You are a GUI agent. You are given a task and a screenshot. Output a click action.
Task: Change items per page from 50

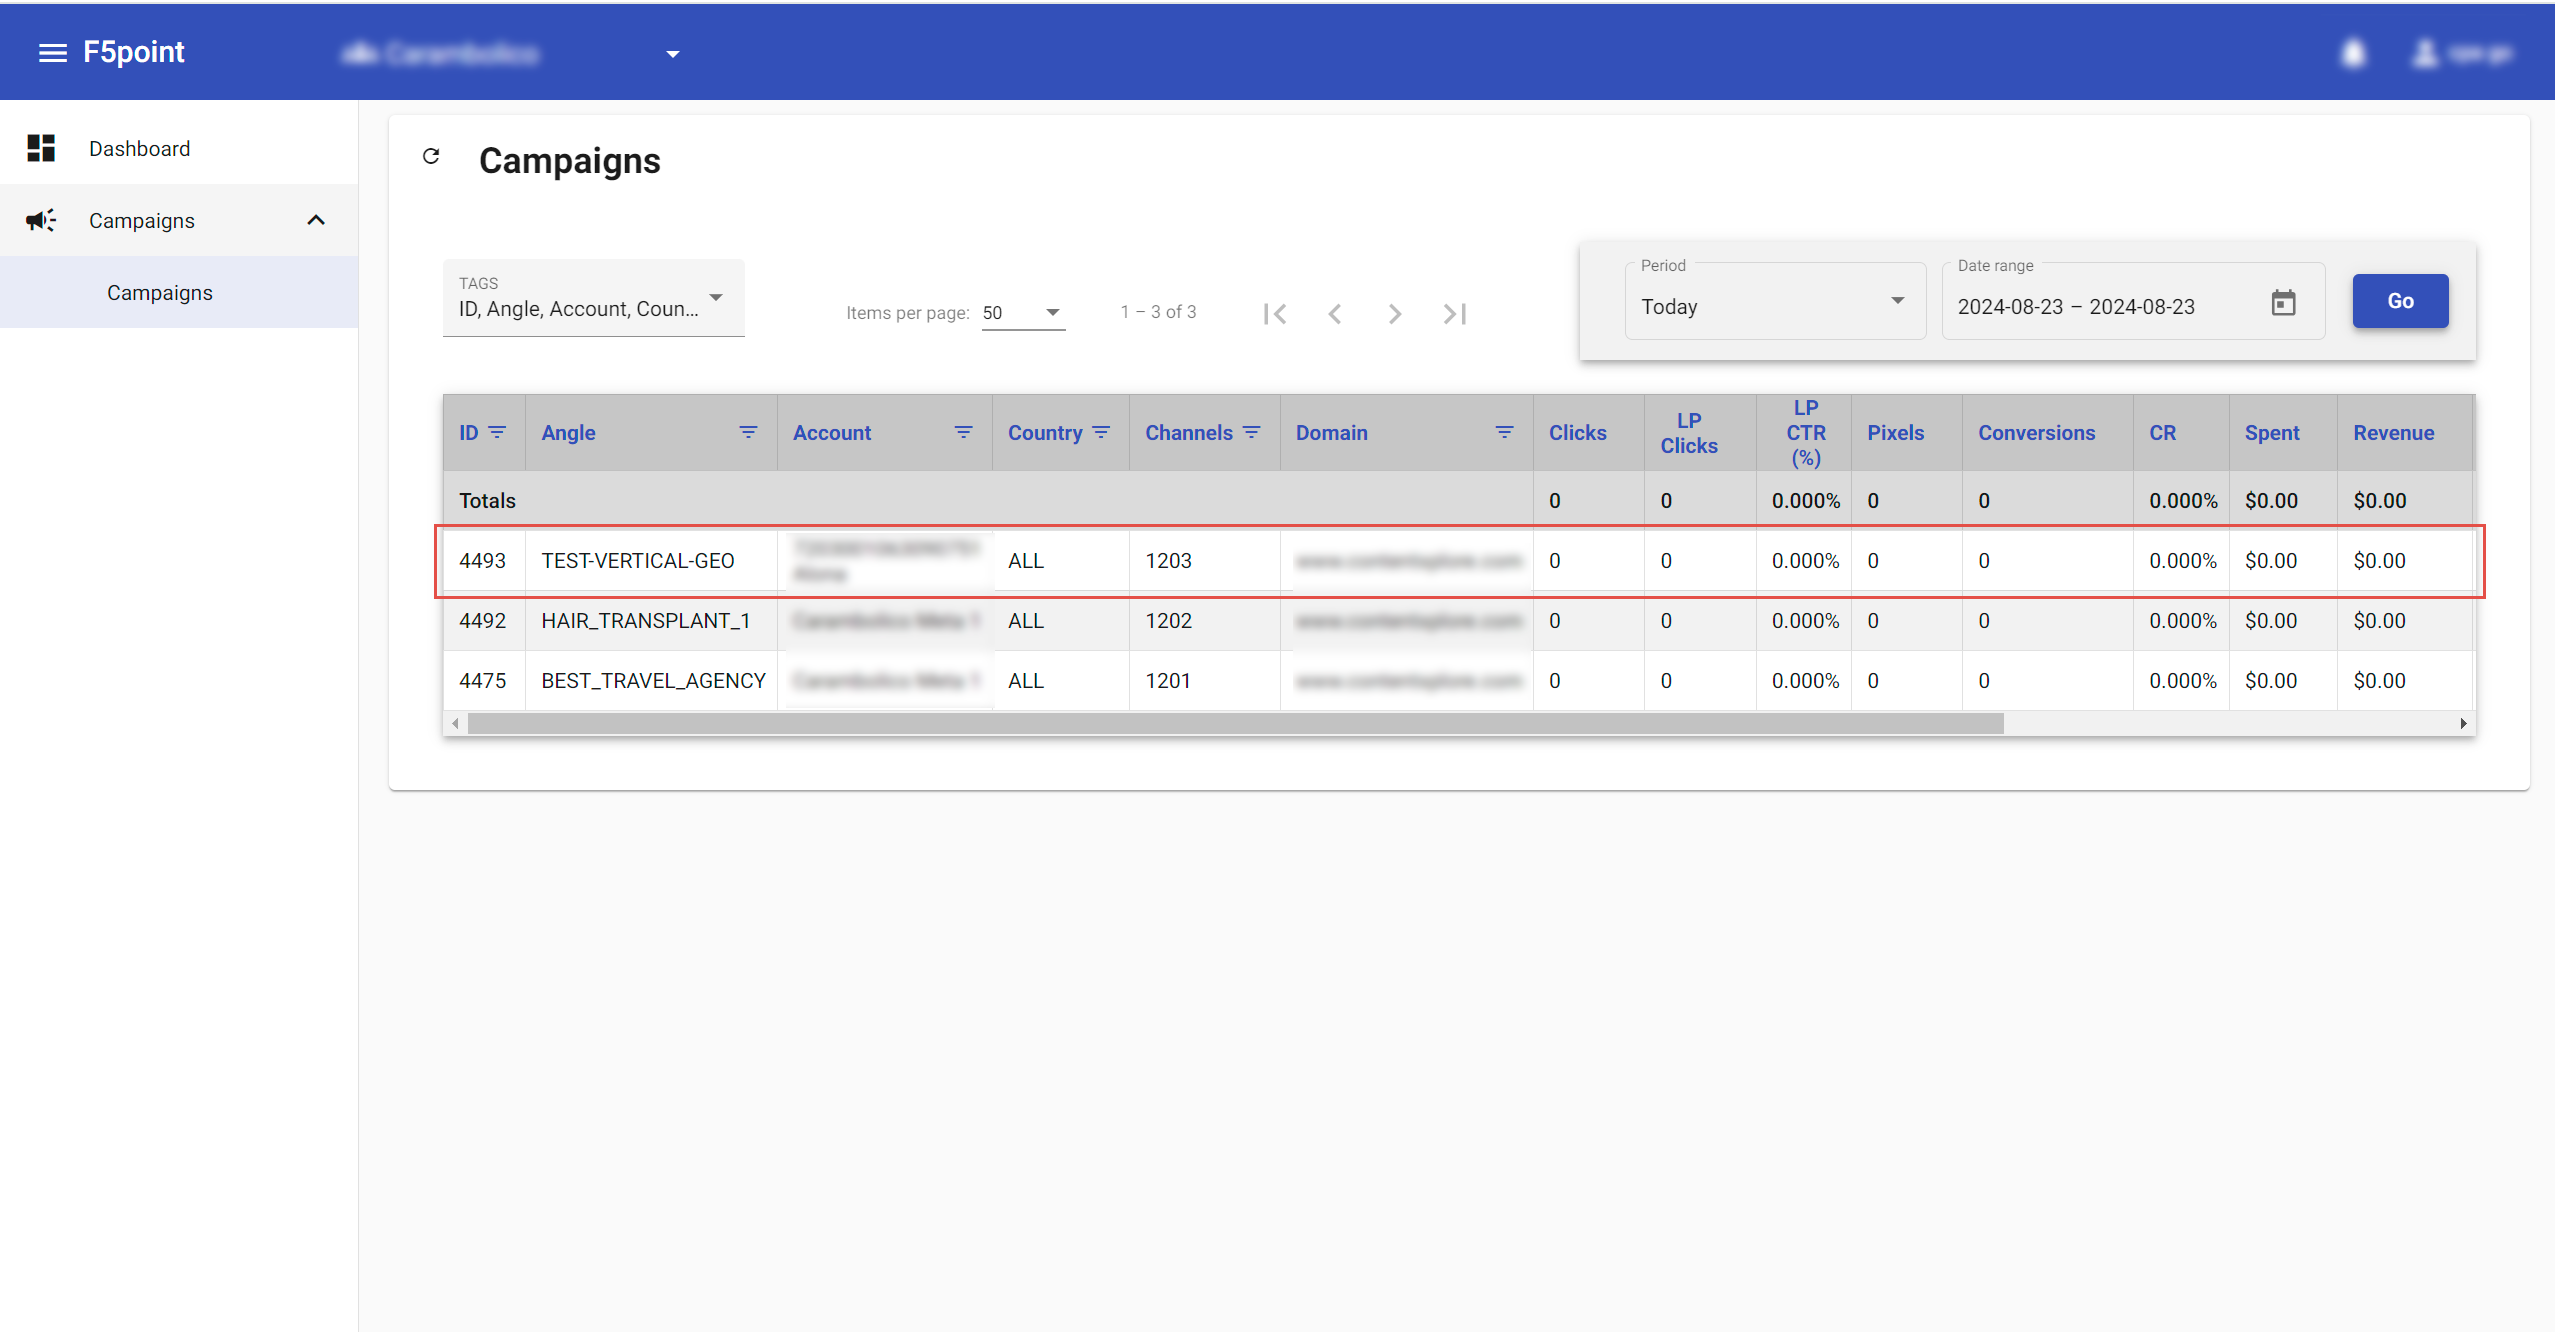[1023, 313]
